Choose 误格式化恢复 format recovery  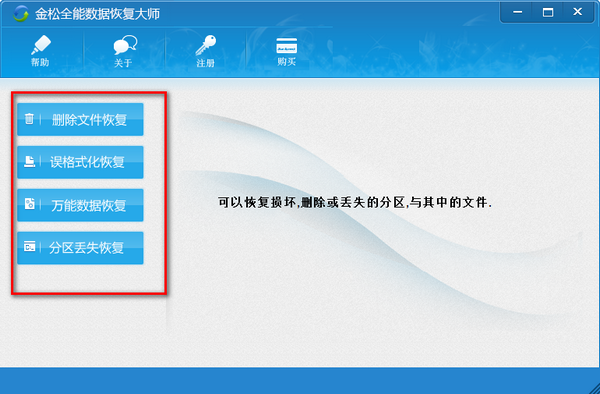tap(80, 162)
